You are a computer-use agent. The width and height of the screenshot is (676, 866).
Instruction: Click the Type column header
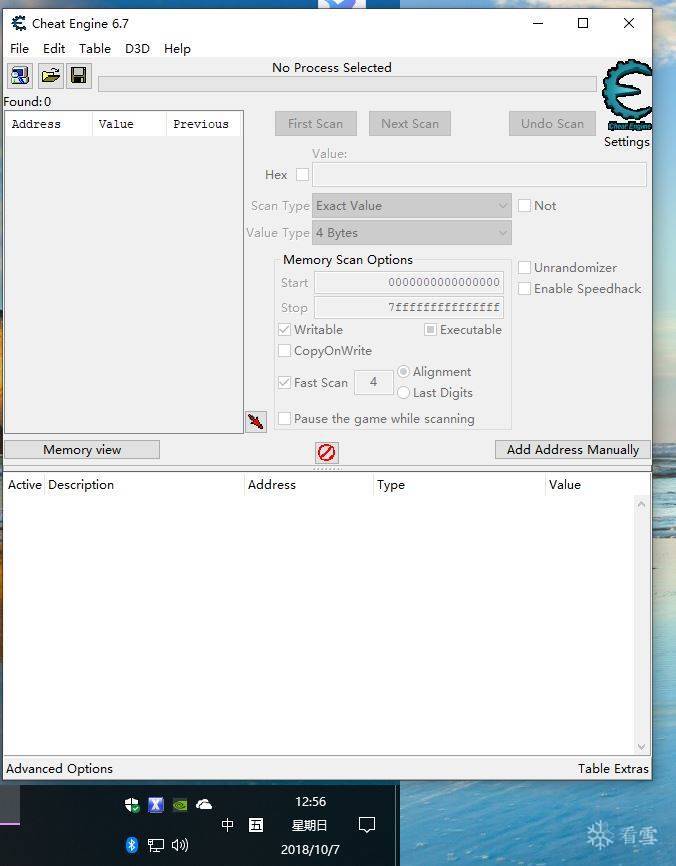point(459,484)
